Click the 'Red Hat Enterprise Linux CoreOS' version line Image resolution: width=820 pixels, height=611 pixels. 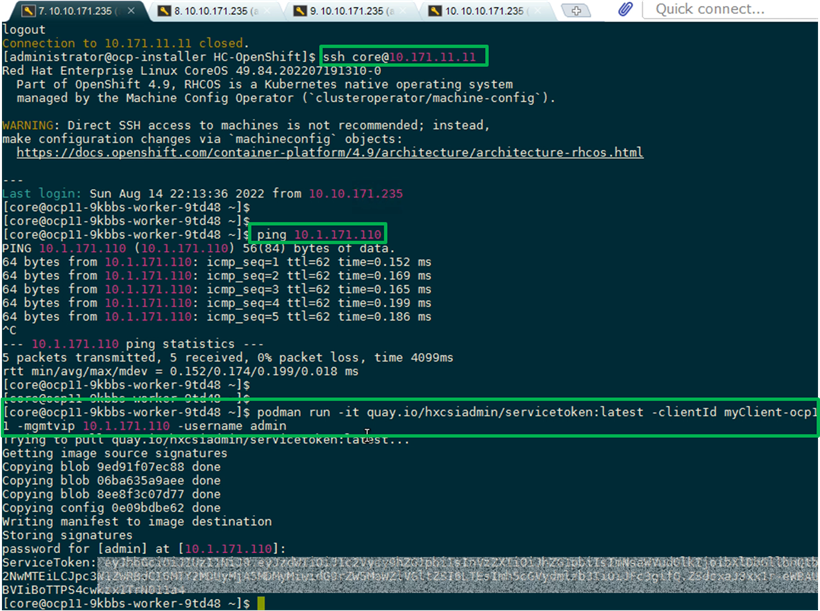[192, 71]
